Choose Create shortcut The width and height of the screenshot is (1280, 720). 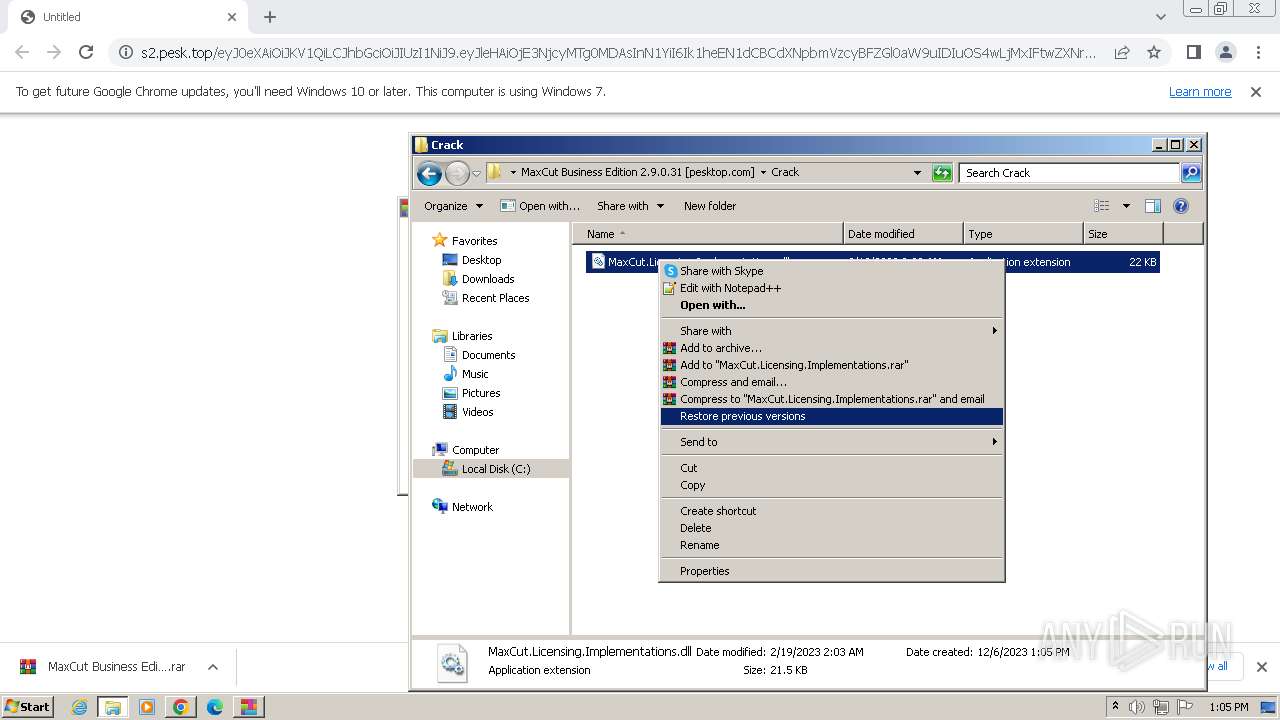coord(832,511)
